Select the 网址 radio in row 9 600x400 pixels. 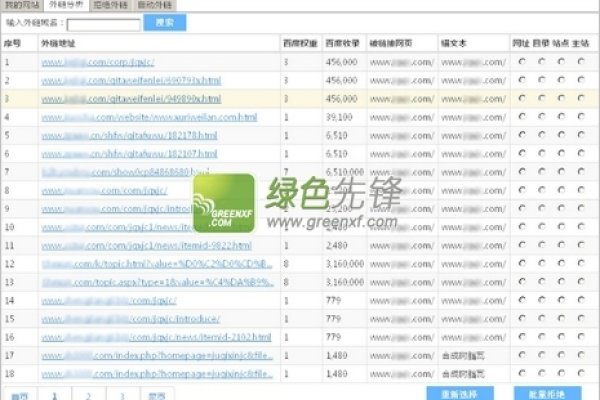point(522,208)
